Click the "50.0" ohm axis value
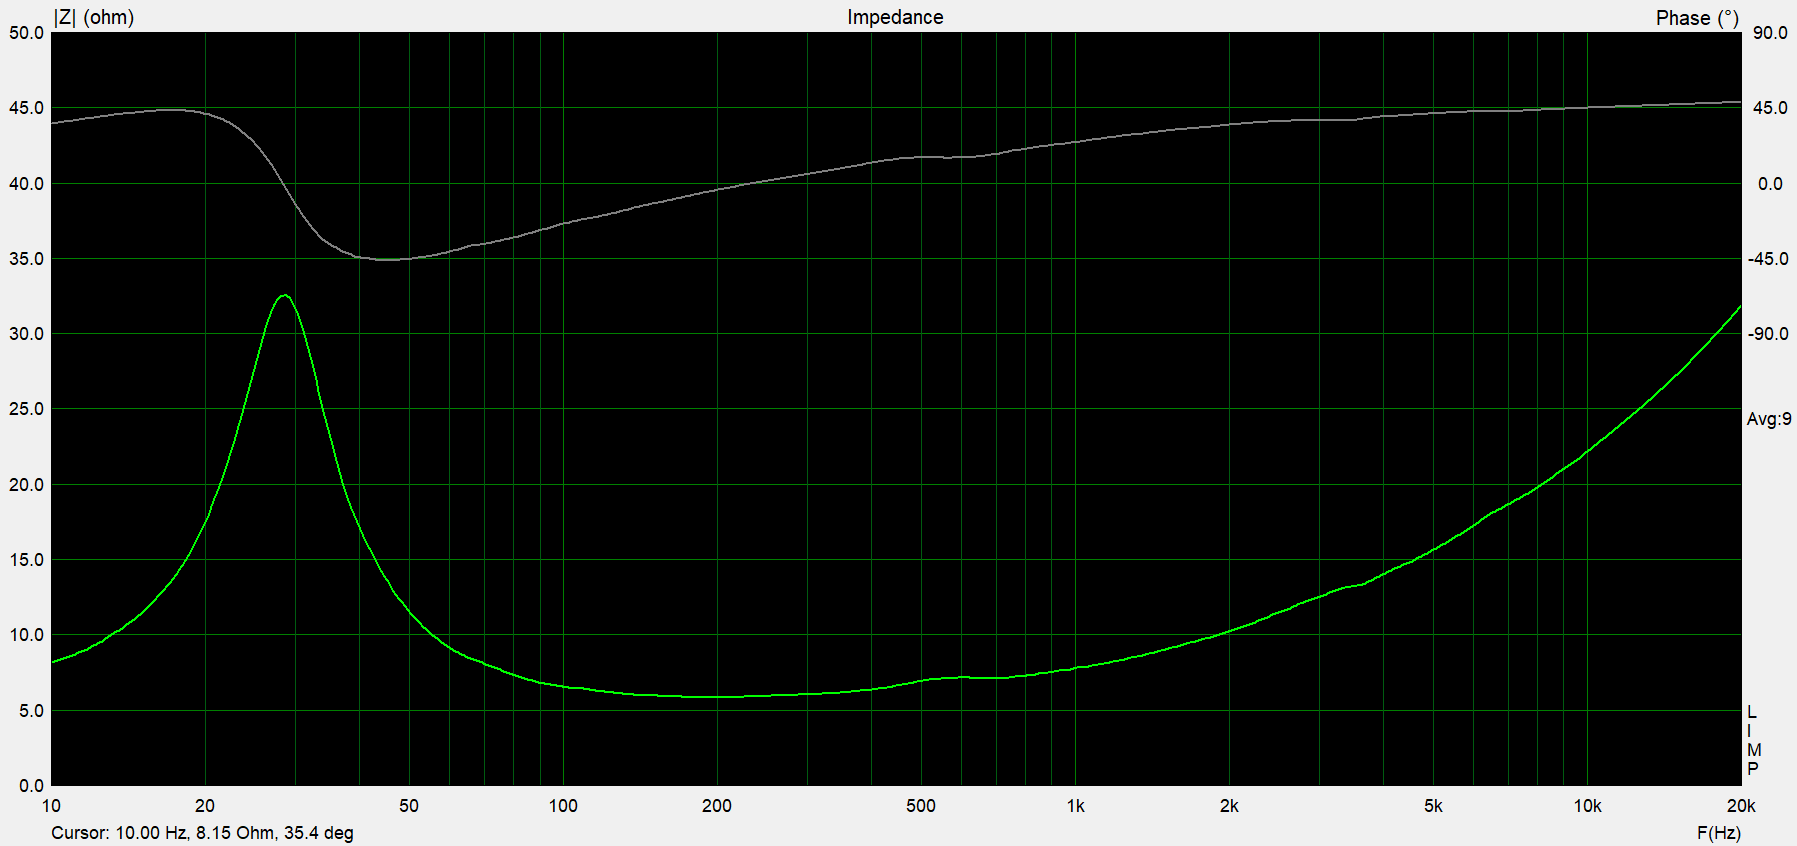The image size is (1797, 846). 27,33
